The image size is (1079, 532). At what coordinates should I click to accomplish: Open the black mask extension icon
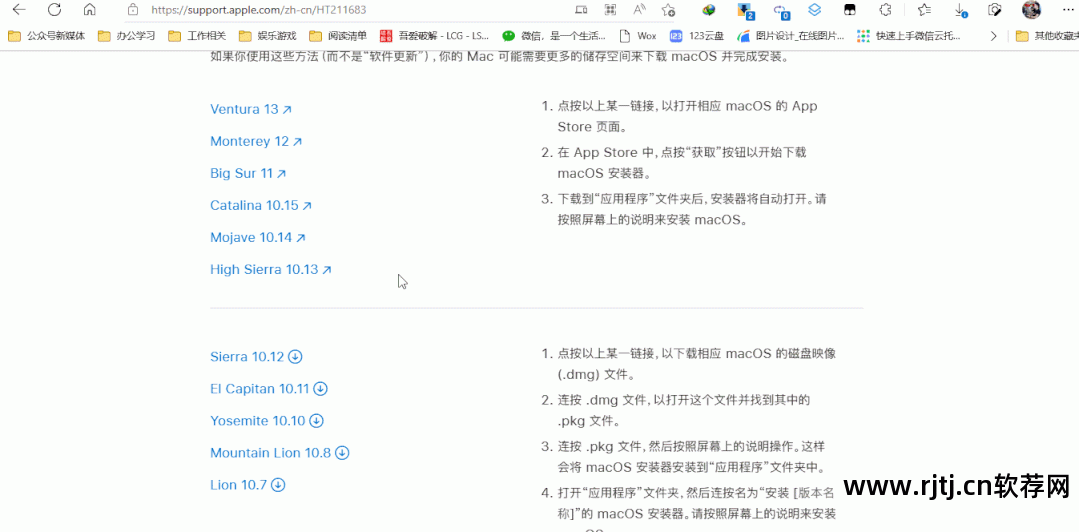[x=851, y=10]
